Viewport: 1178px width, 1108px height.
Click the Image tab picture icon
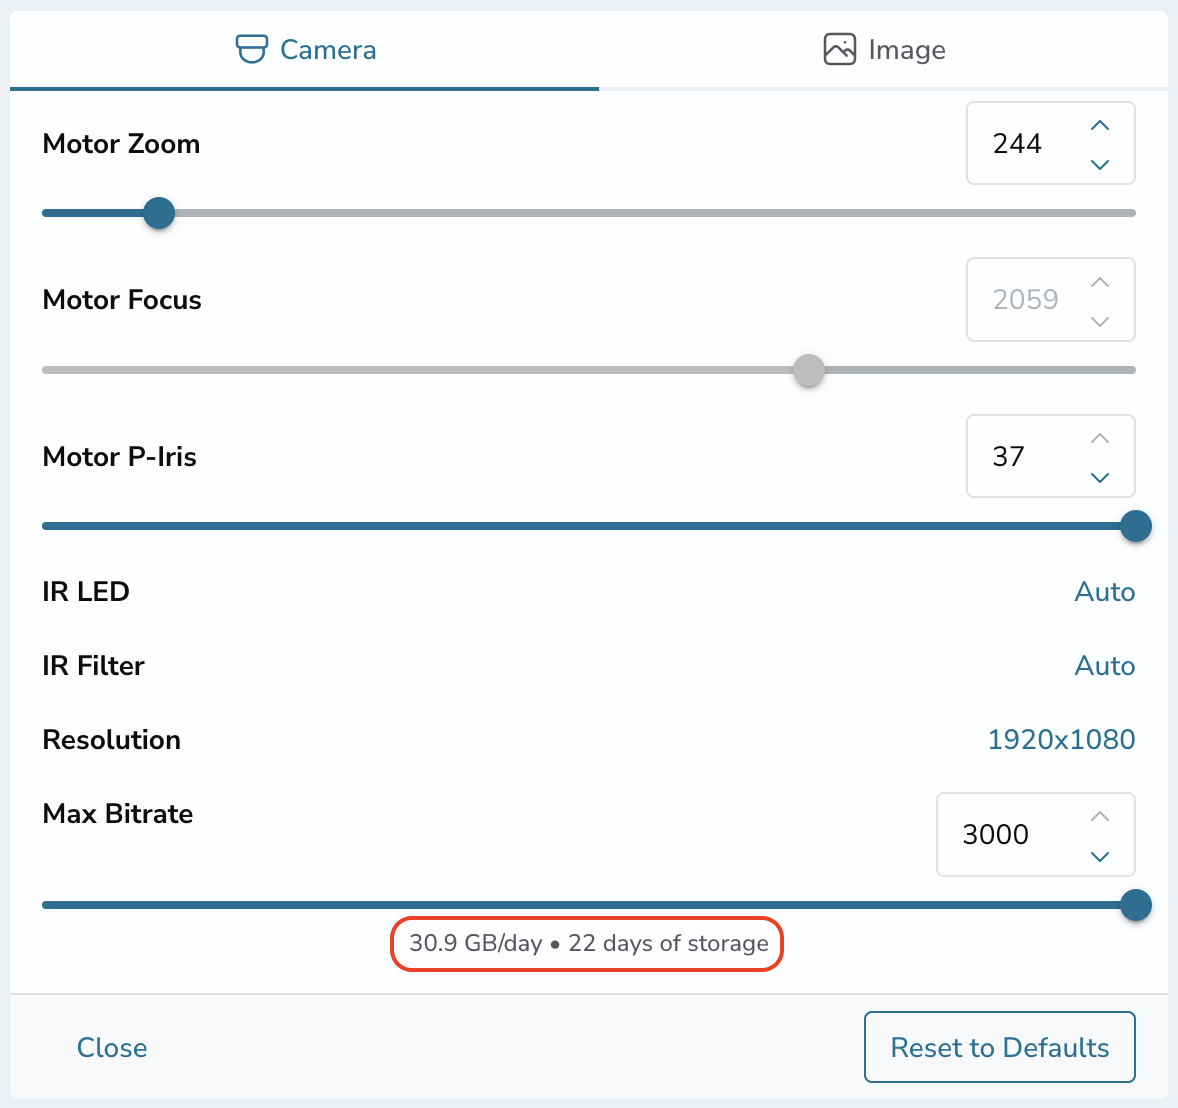(x=839, y=50)
